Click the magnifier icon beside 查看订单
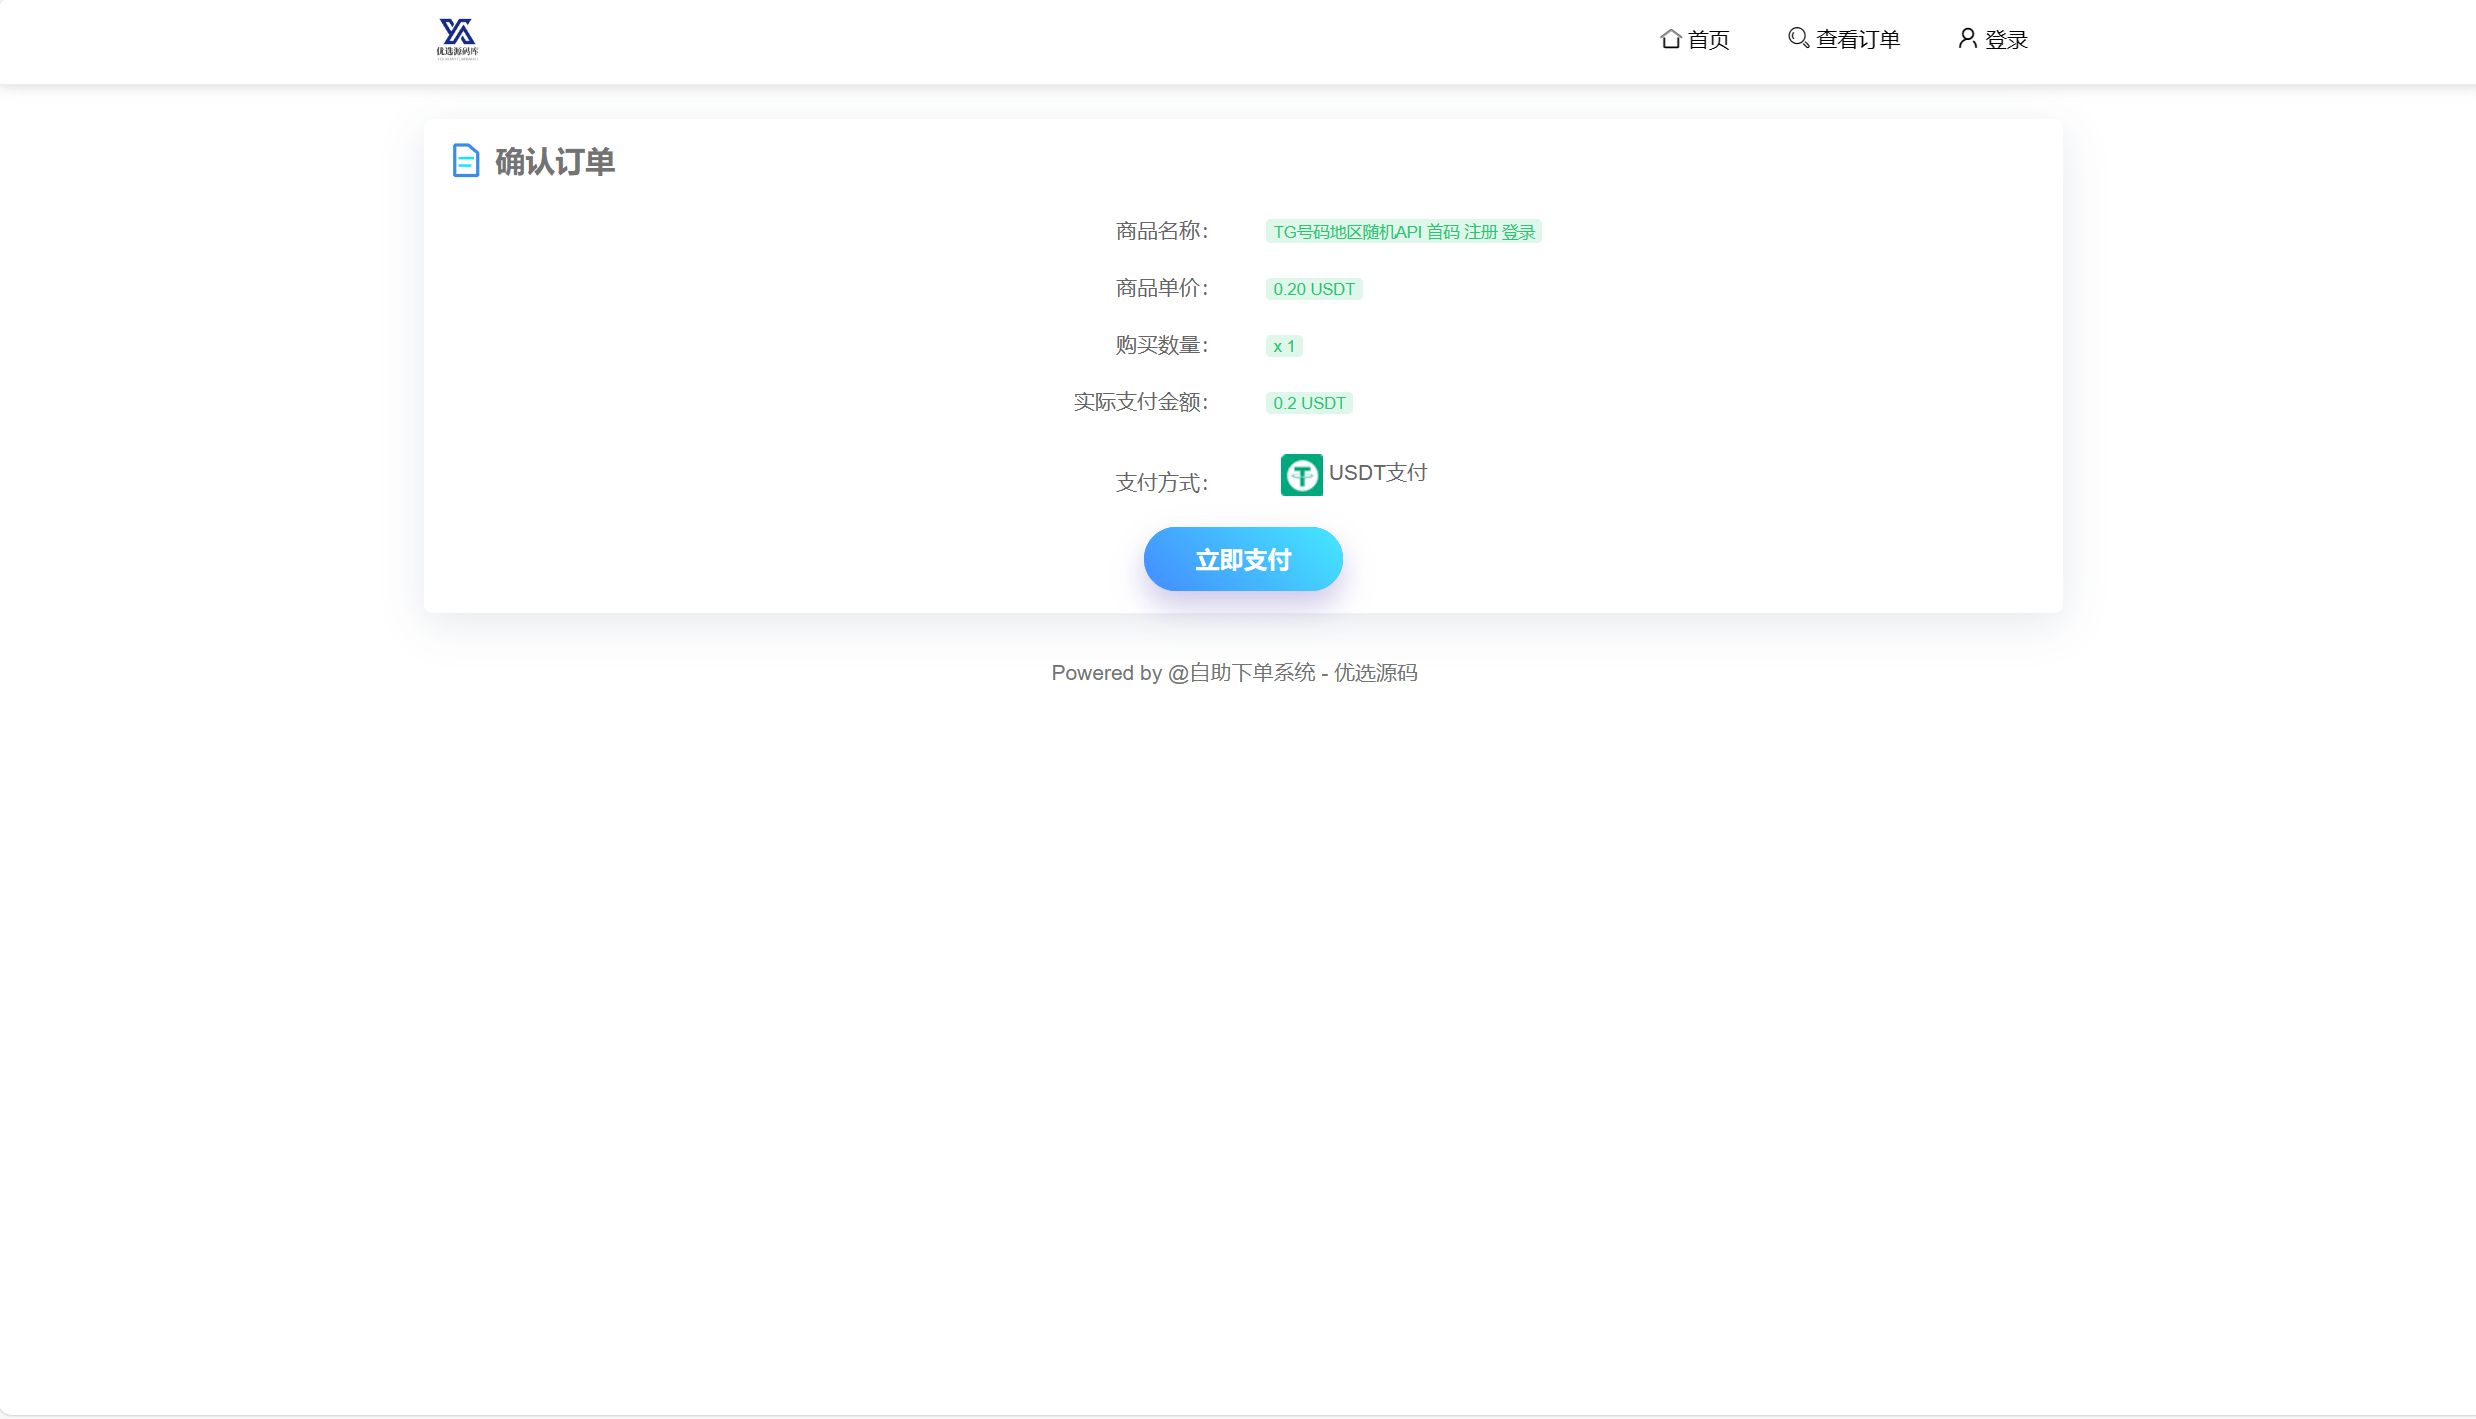2476x1419 pixels. click(1798, 38)
